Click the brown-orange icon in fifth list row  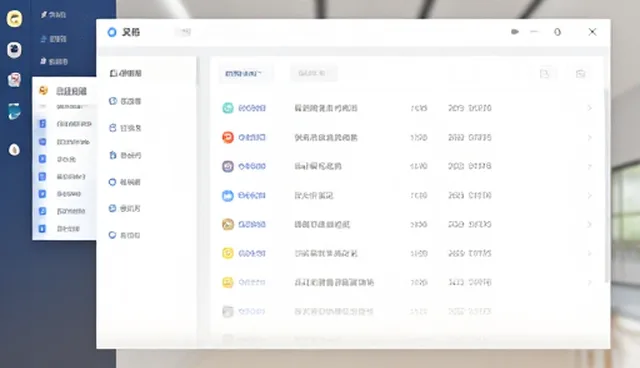(x=228, y=224)
